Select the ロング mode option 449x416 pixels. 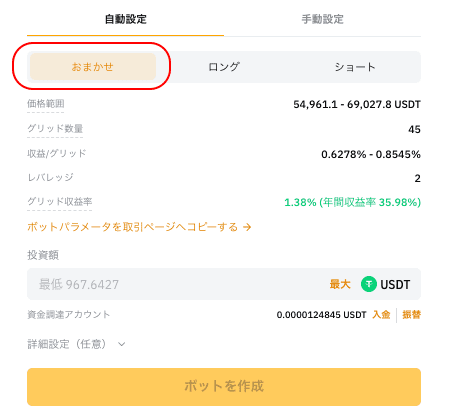tap(224, 67)
